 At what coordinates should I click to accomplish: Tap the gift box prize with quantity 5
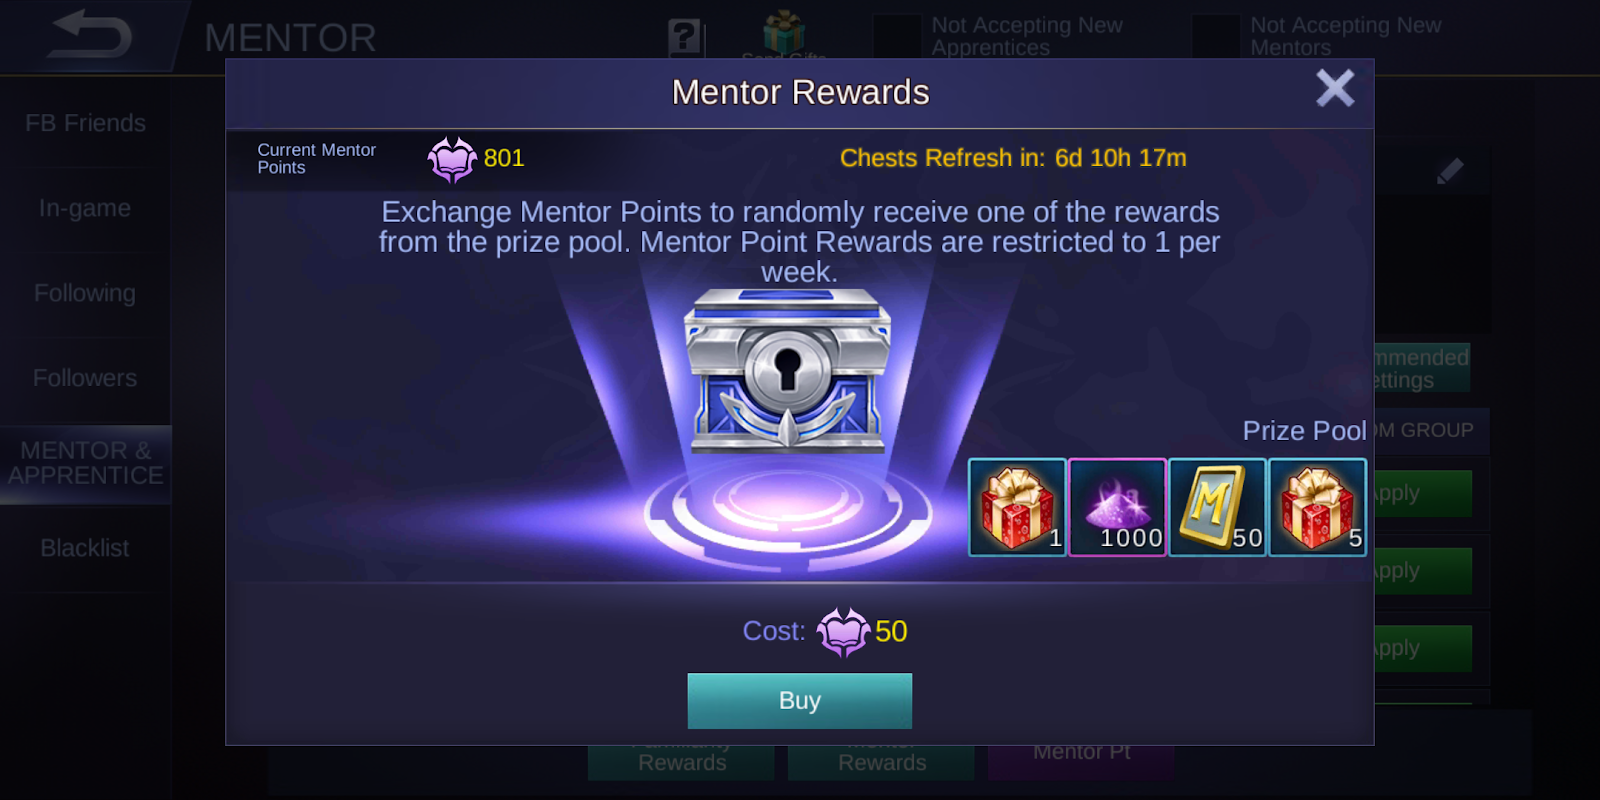(1318, 507)
